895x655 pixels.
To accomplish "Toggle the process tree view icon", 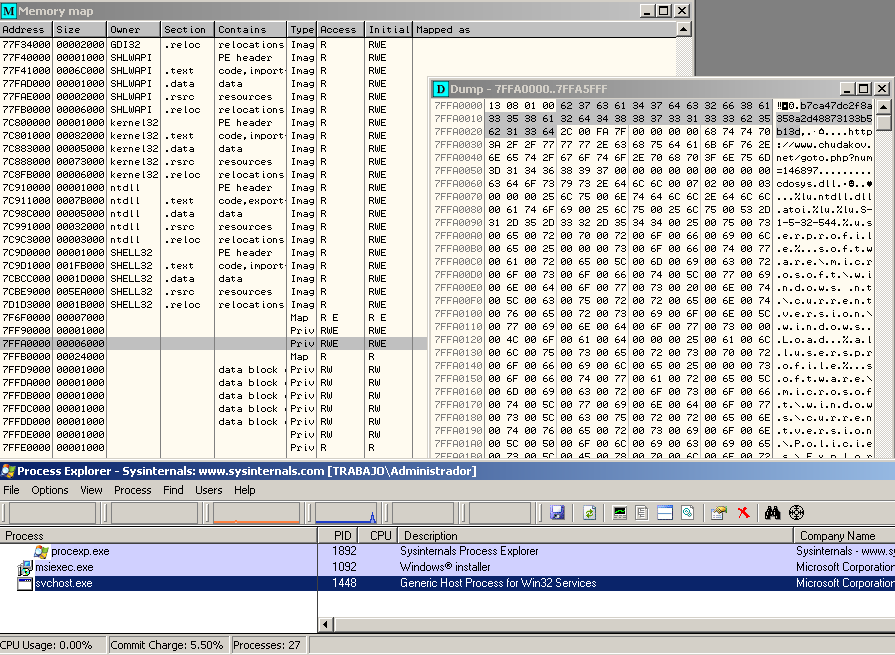I will point(643,513).
